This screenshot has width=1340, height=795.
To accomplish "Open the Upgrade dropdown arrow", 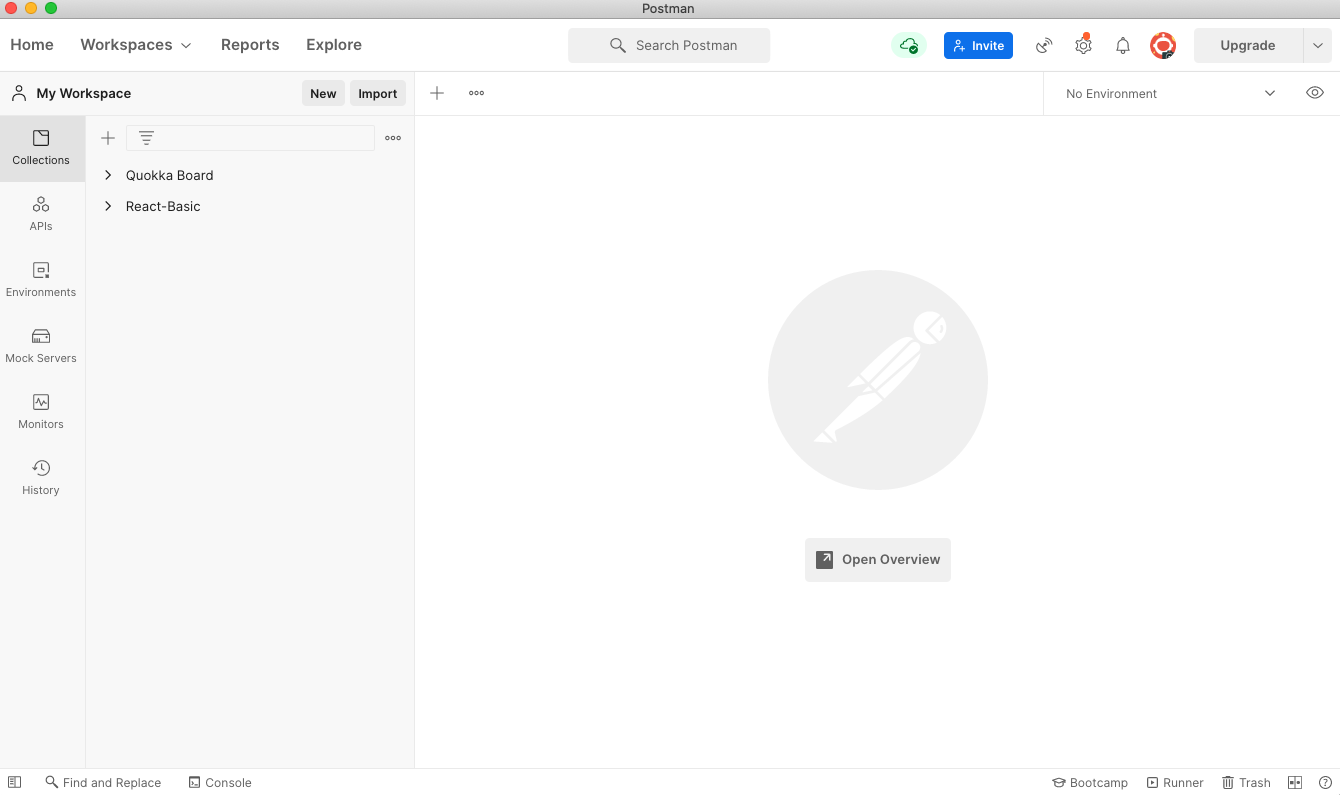I will pos(1318,45).
